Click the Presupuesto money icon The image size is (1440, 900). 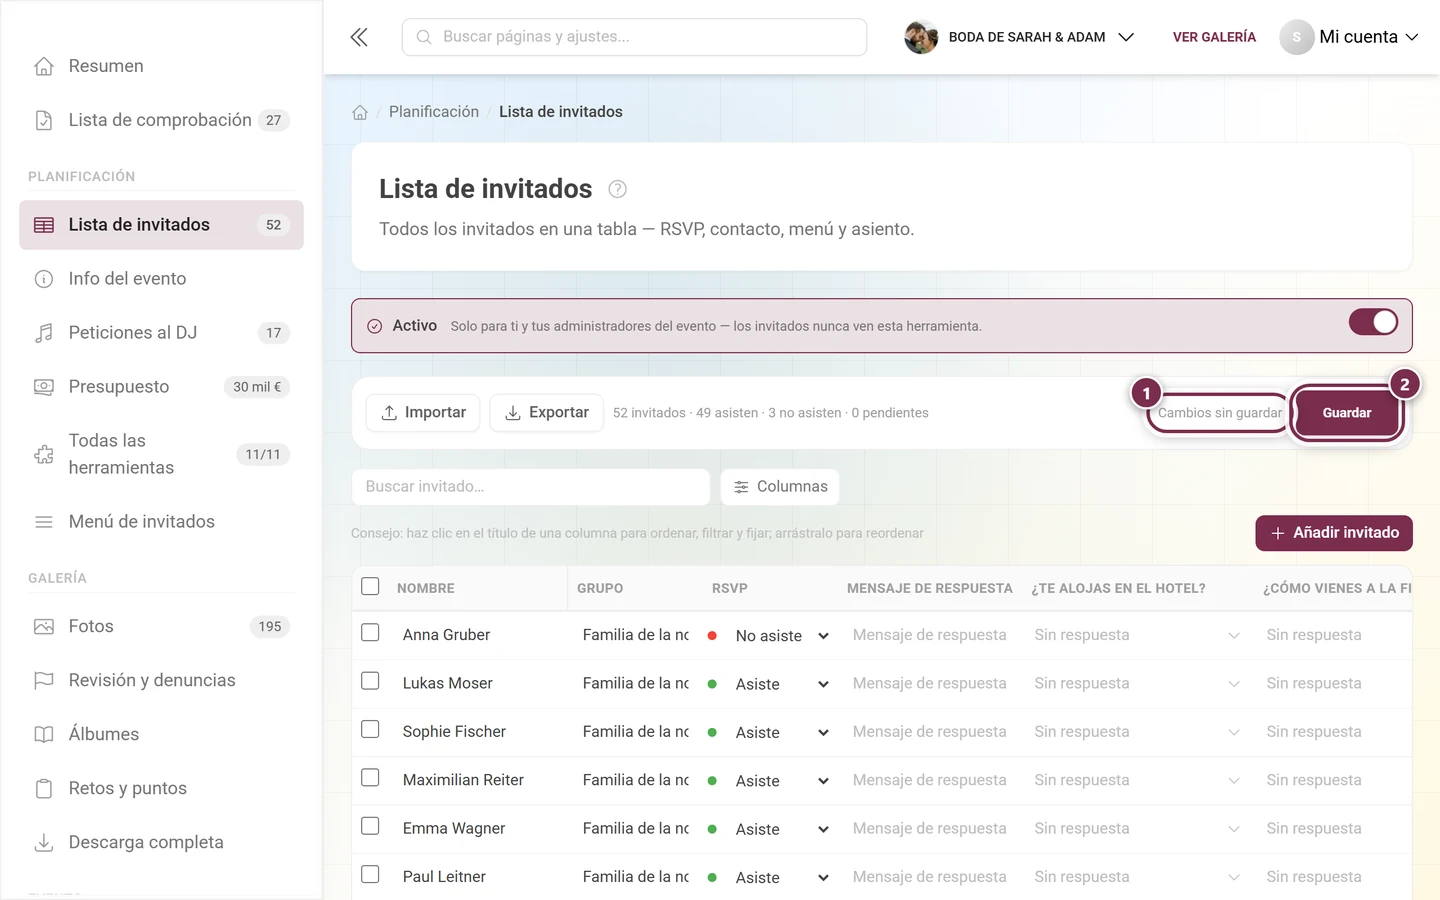coord(44,387)
